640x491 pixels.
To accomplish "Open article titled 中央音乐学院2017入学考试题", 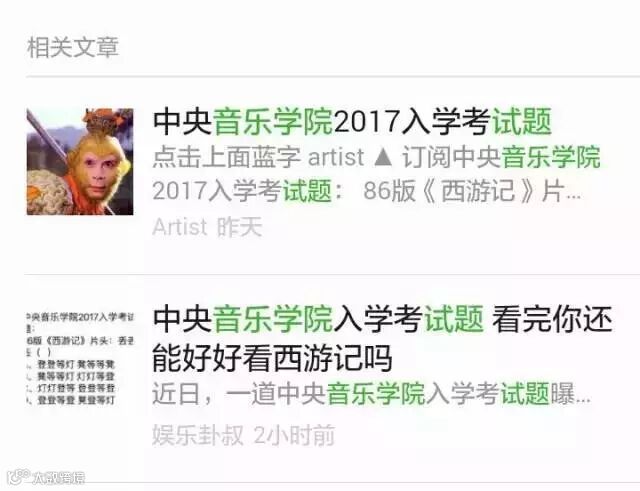I will click(x=353, y=121).
